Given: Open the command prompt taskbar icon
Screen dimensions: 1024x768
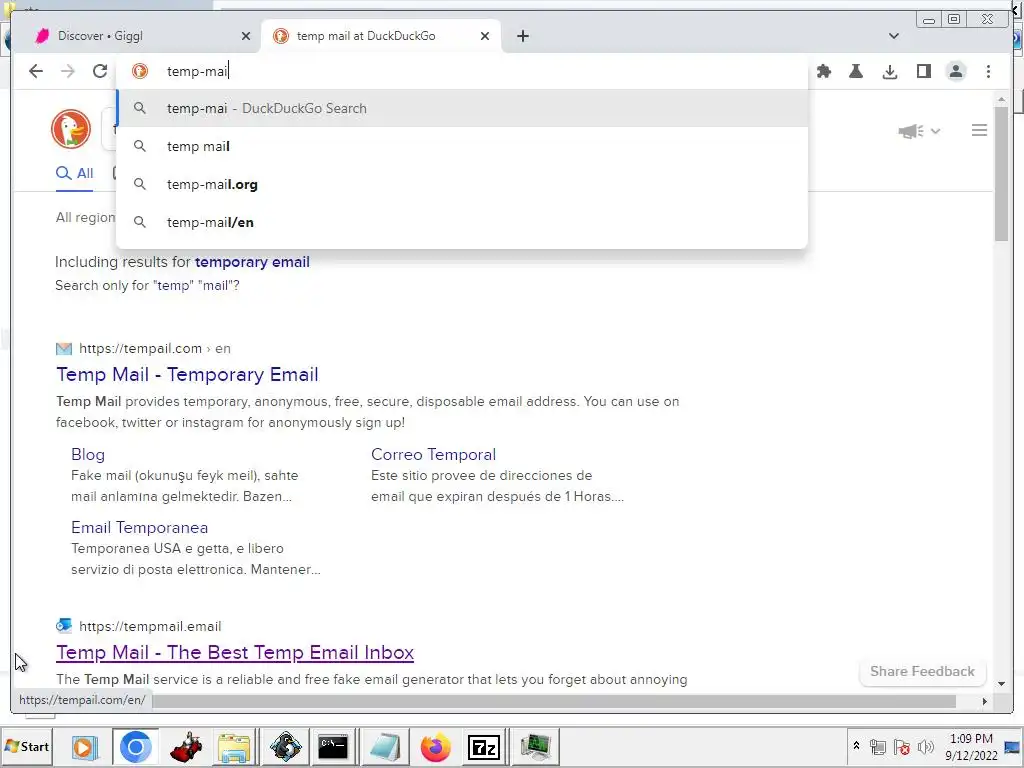Looking at the screenshot, I should (x=333, y=746).
